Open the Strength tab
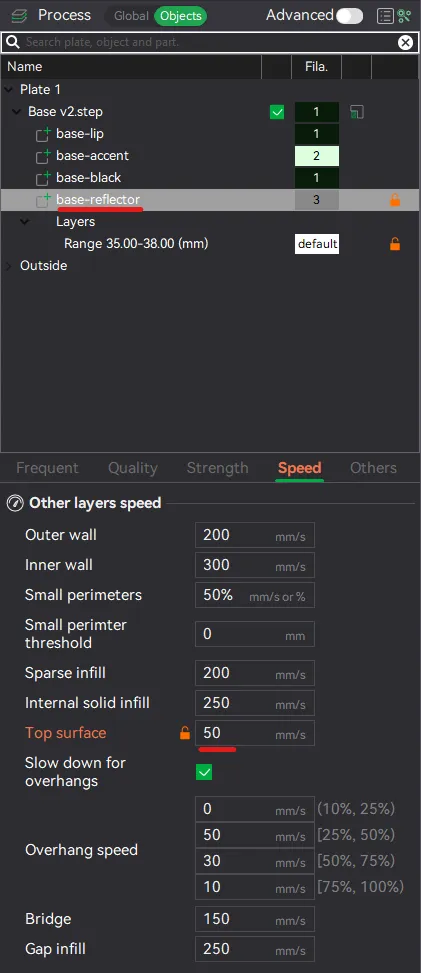This screenshot has width=421, height=973. tap(217, 468)
